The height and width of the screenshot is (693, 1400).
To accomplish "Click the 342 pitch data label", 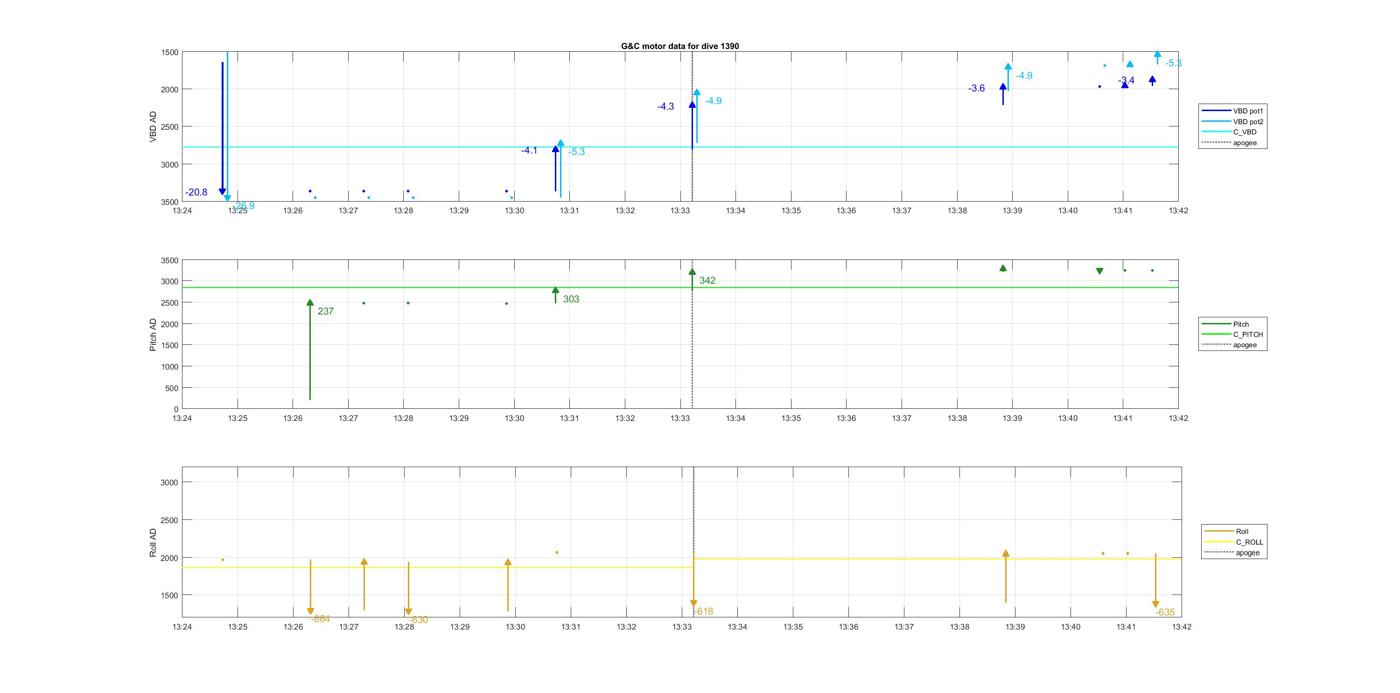I will (707, 281).
